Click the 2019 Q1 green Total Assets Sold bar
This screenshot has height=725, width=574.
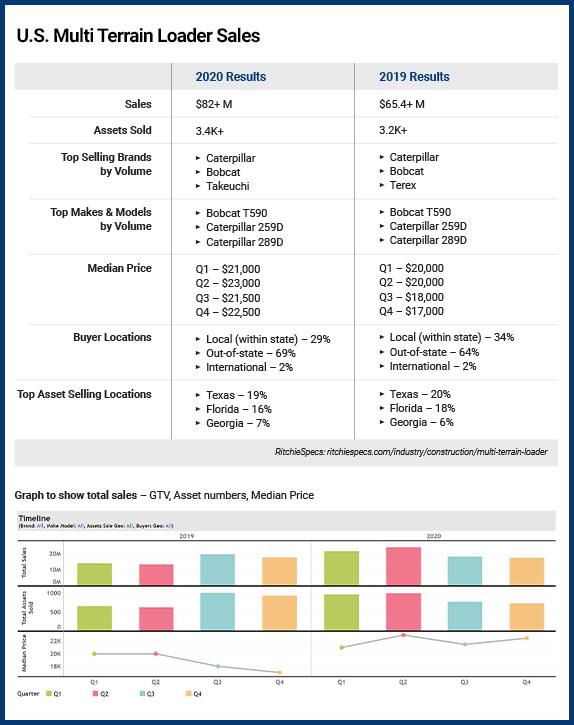94,618
